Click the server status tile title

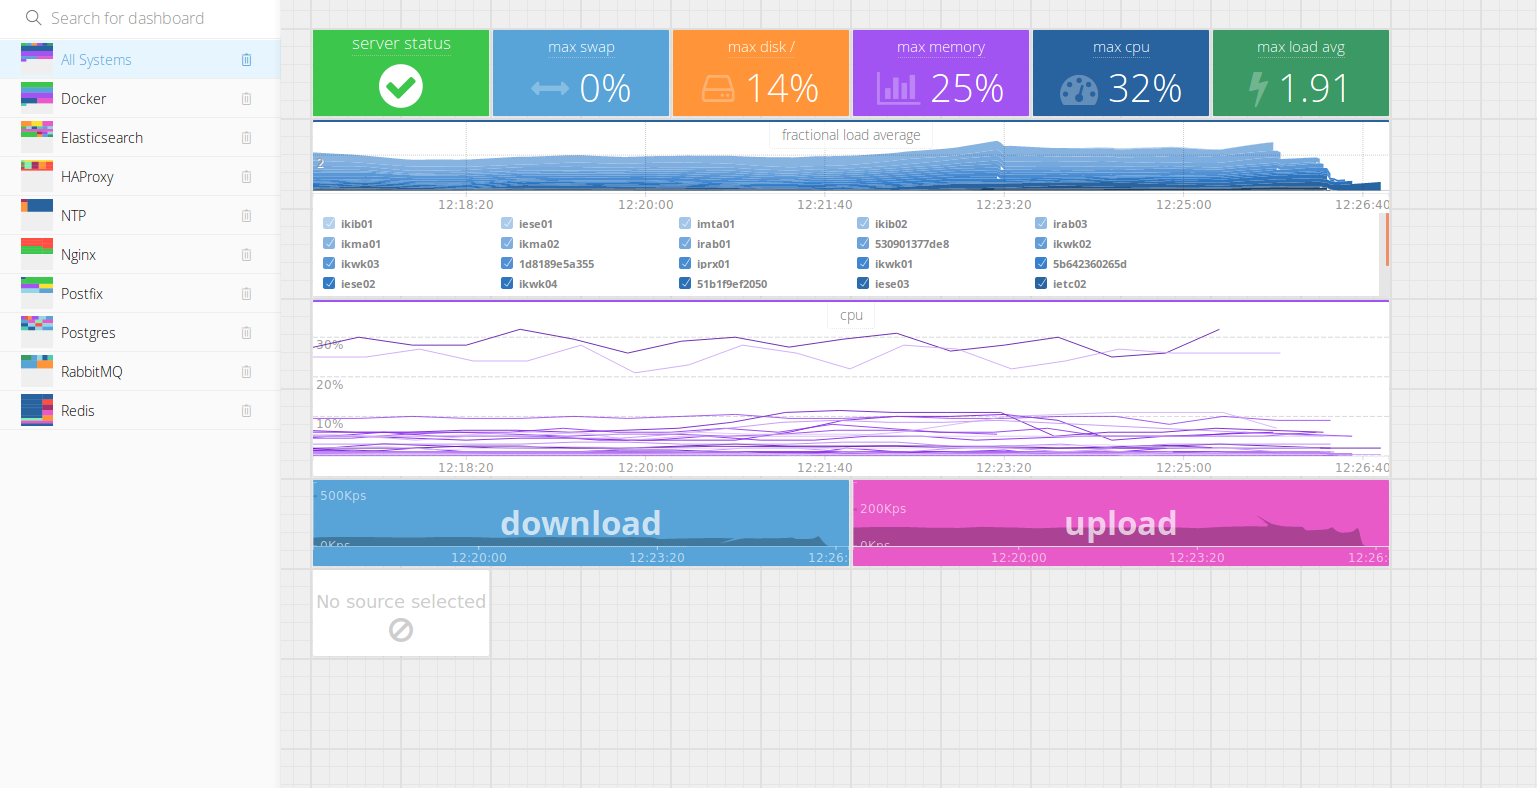coord(401,44)
